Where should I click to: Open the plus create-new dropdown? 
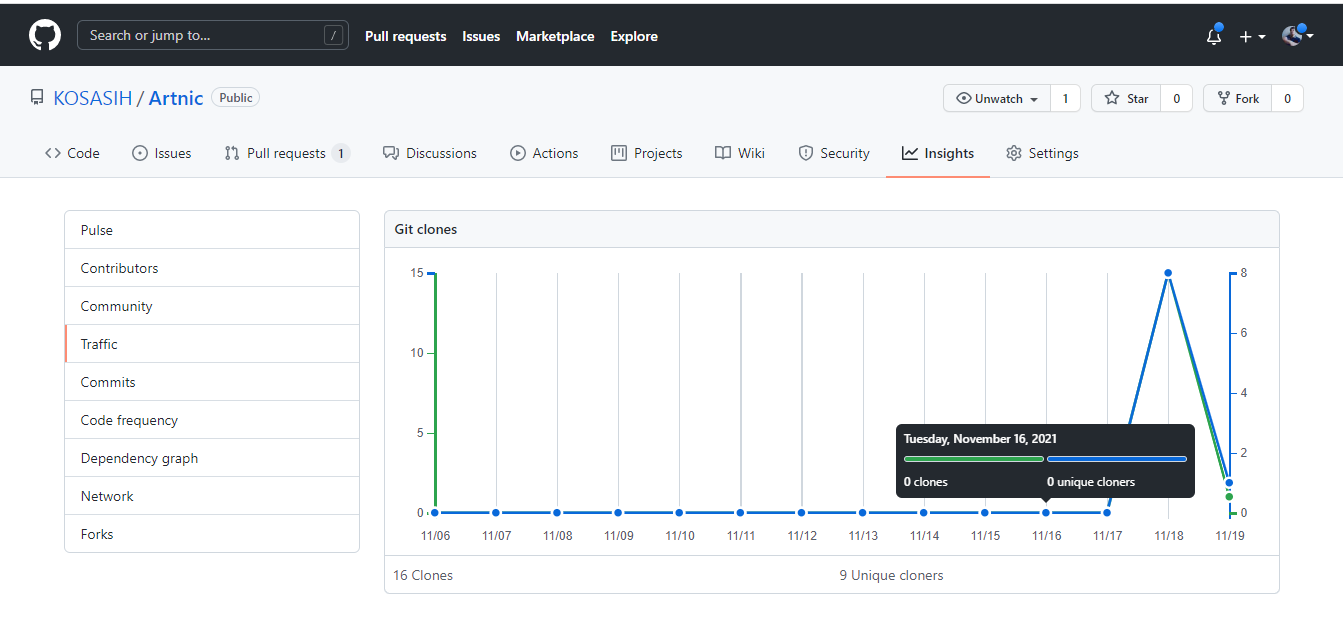[1252, 36]
